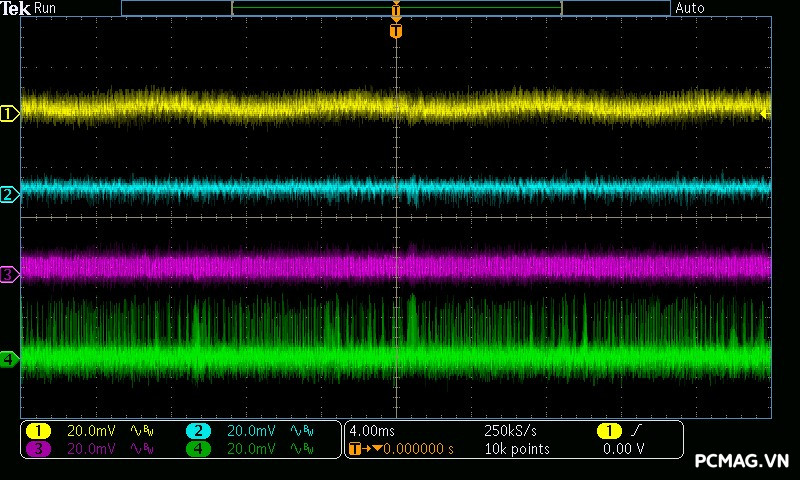800x480 pixels.
Task: Click the trigger source channel 1 badge
Action: click(608, 431)
